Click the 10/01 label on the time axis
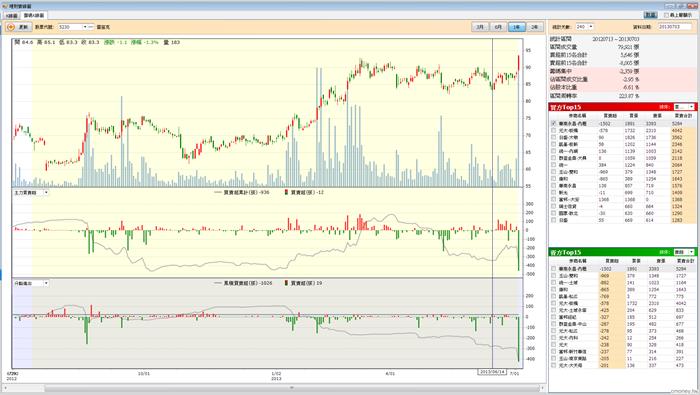Image resolution: width=700 pixels, height=395 pixels. coord(144,373)
